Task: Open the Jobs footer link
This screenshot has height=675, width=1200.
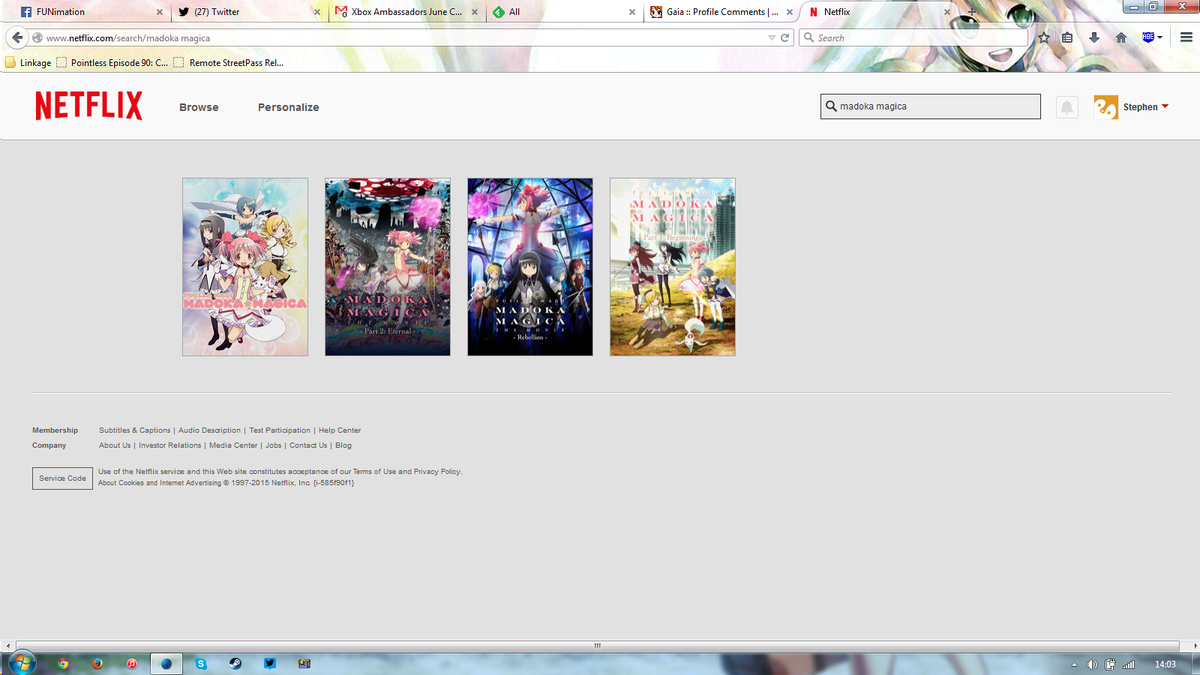Action: 273,445
